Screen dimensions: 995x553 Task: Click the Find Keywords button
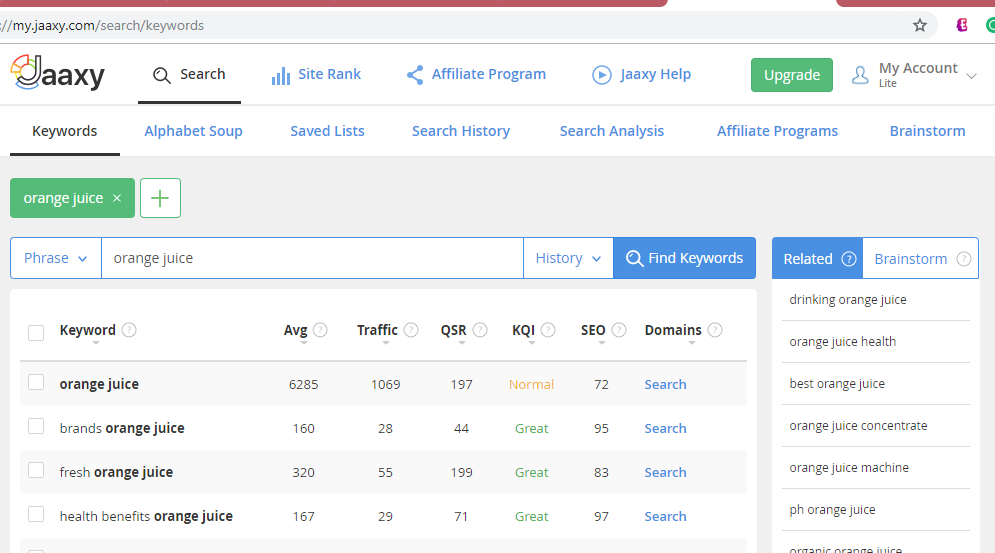coord(684,258)
